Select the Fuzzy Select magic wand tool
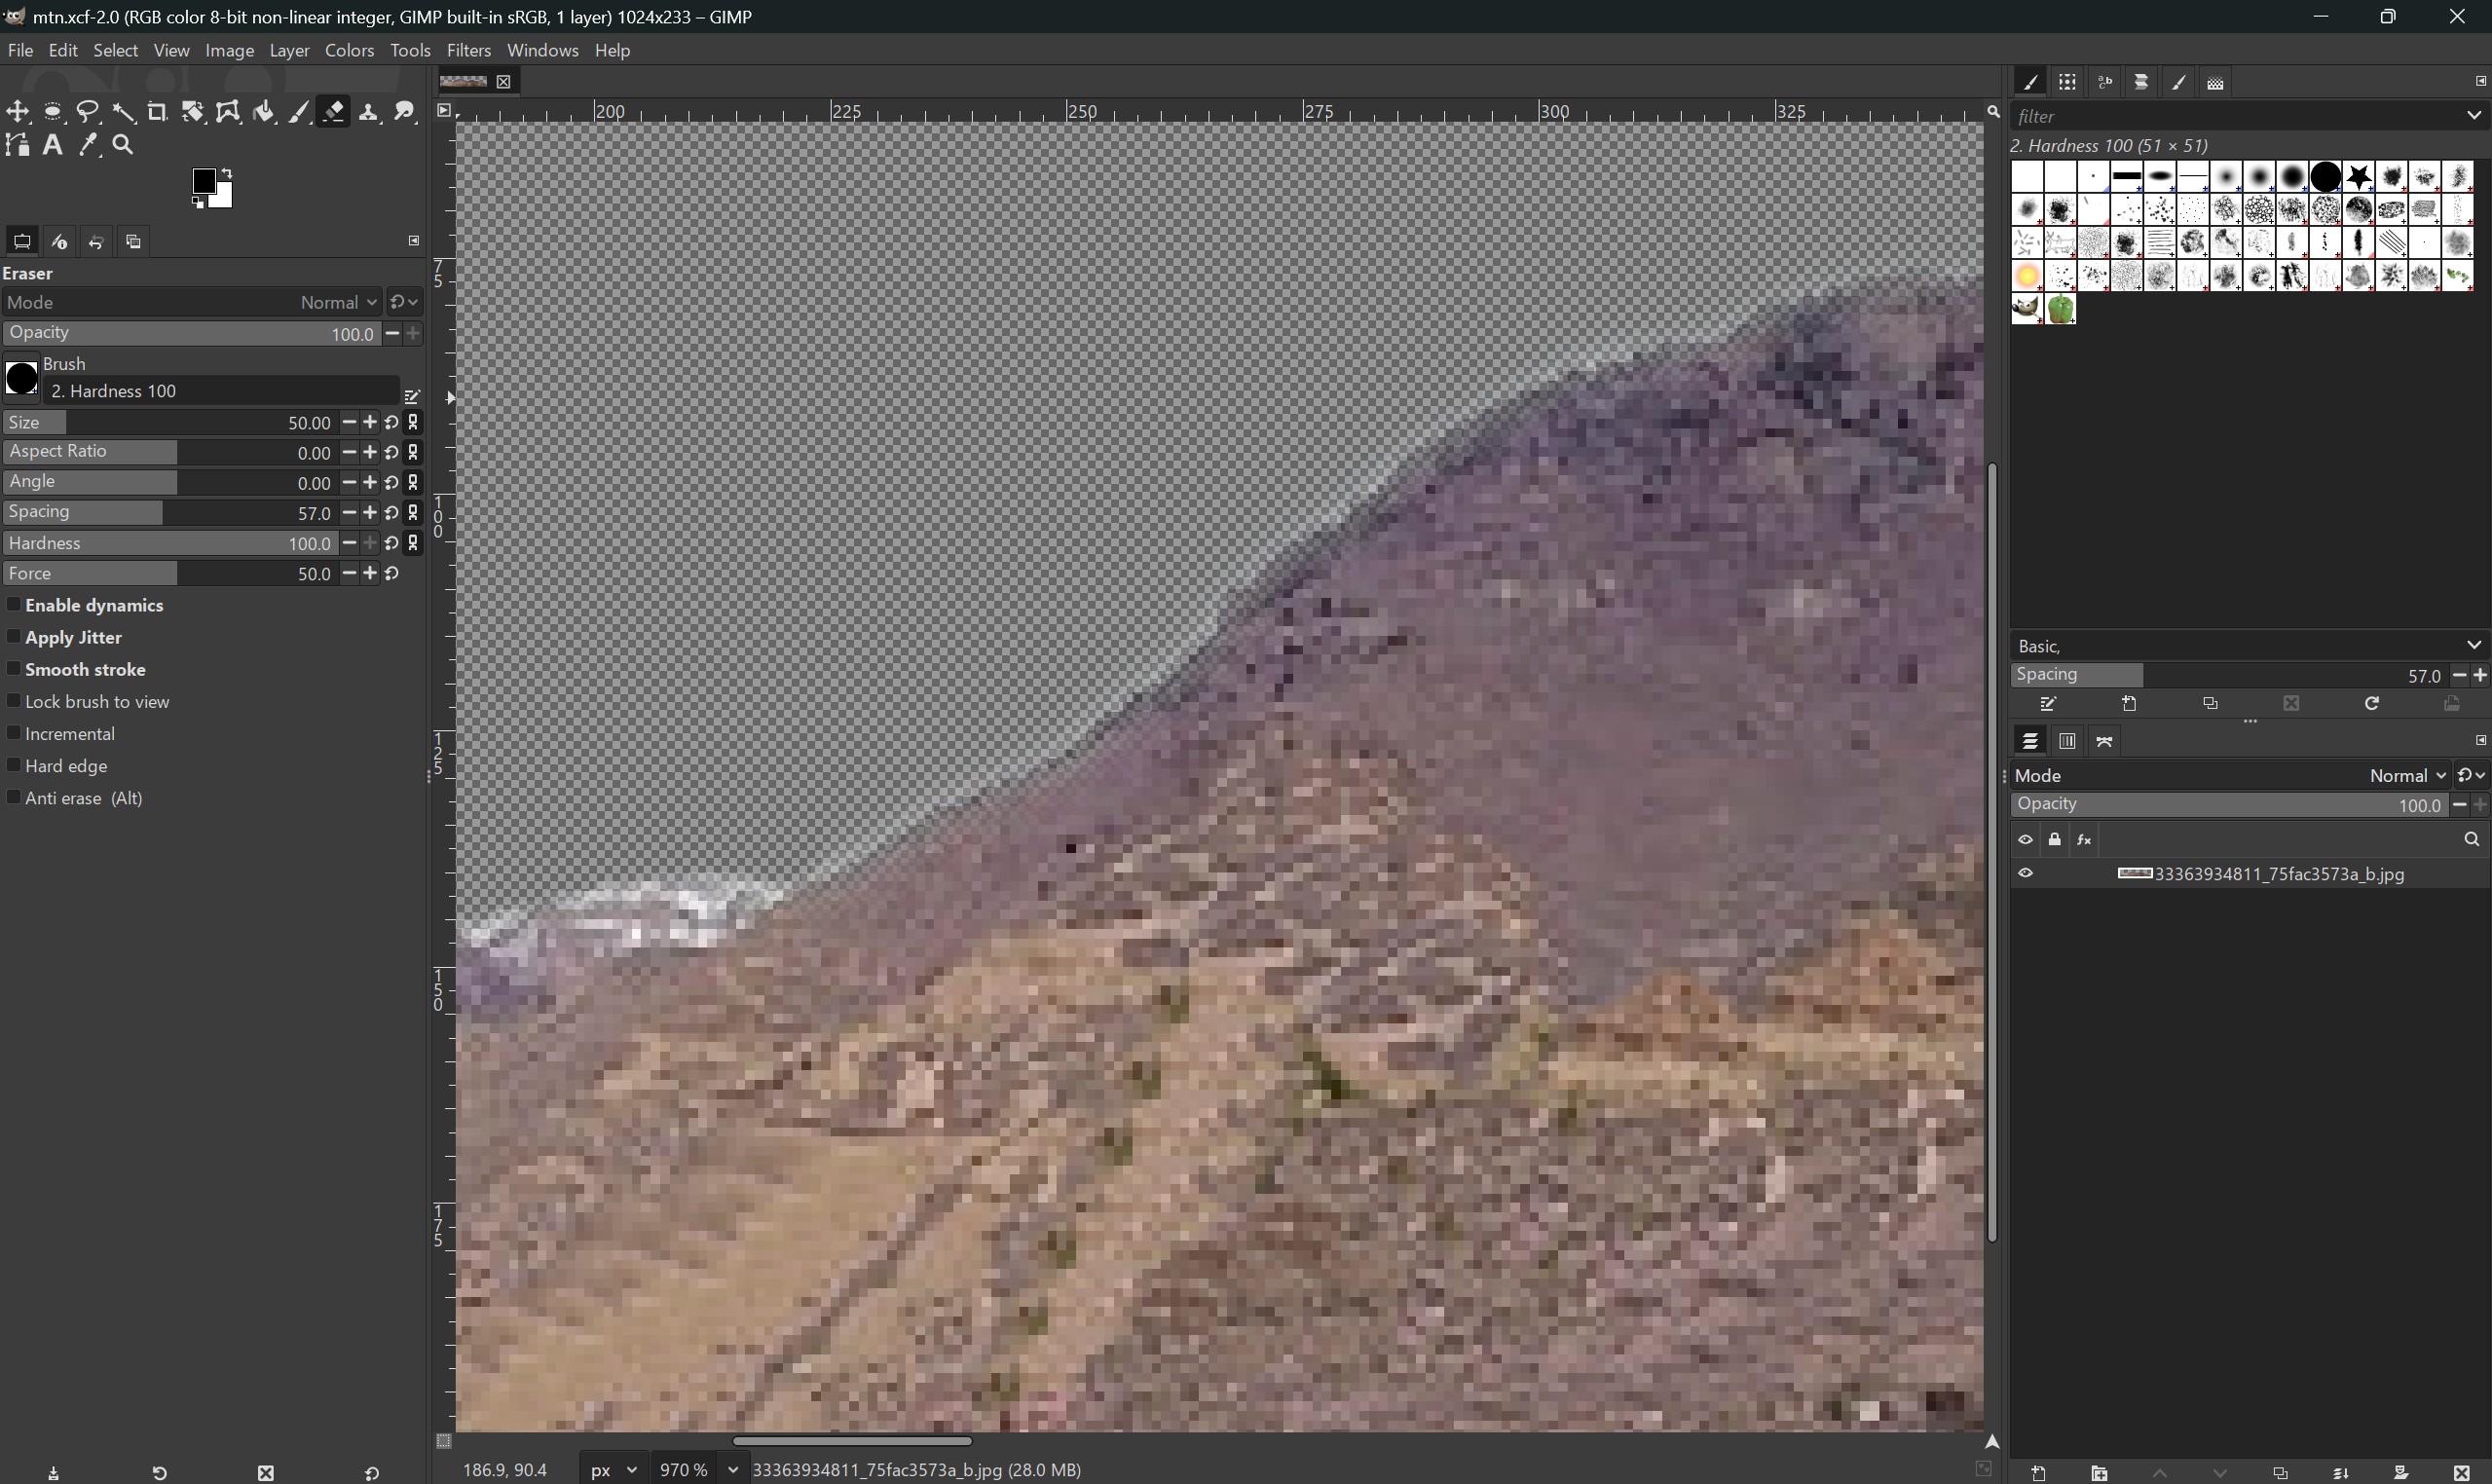 (x=123, y=112)
